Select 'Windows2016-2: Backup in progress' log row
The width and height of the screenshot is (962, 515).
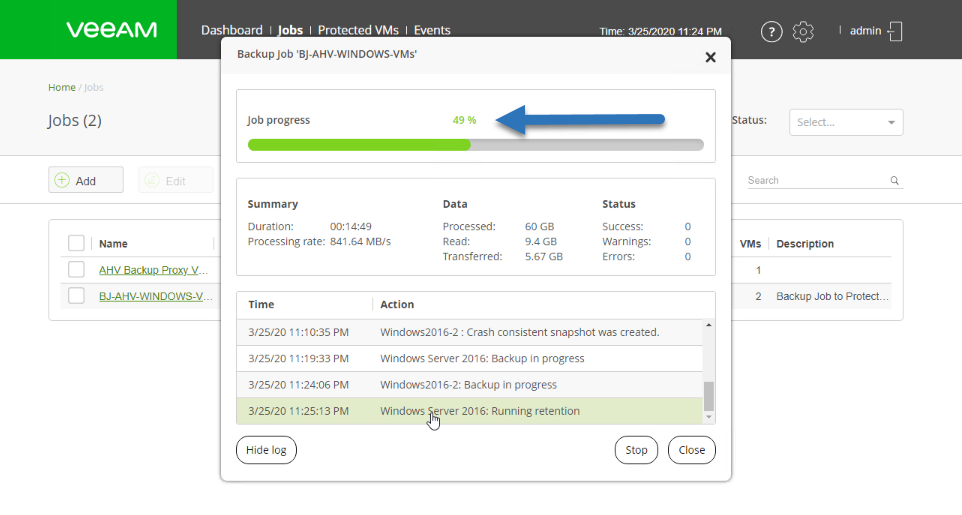pos(470,385)
